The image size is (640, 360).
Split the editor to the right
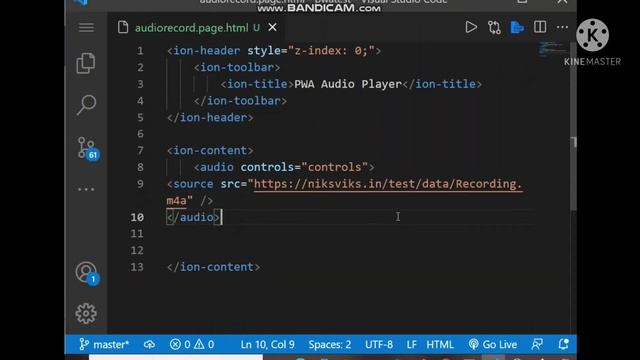540,27
